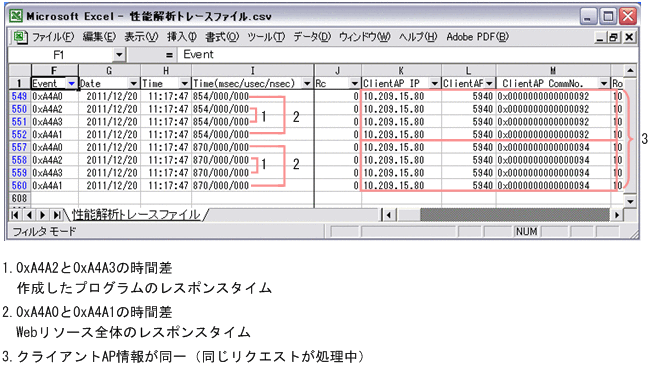
Task: Open the Time(msec/usec/nsec) filter dropdown
Action: (x=307, y=84)
